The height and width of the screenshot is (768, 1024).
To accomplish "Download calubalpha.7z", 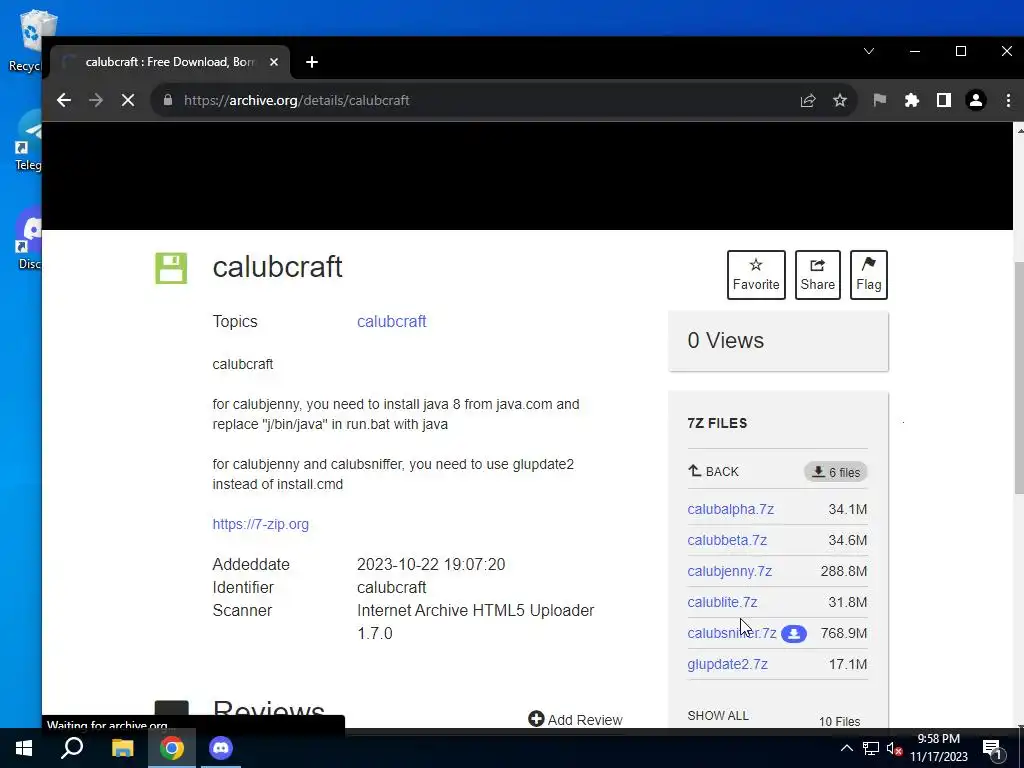I will pyautogui.click(x=730, y=509).
